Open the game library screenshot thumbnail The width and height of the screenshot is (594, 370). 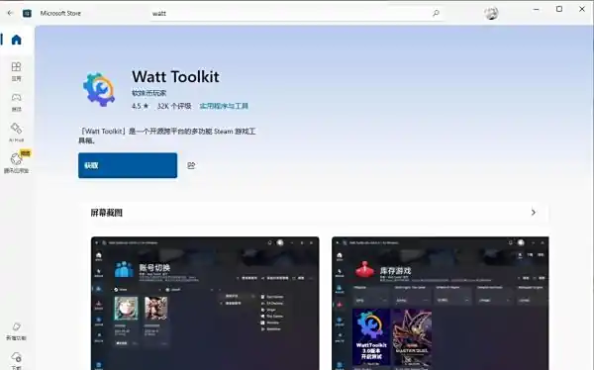440,303
